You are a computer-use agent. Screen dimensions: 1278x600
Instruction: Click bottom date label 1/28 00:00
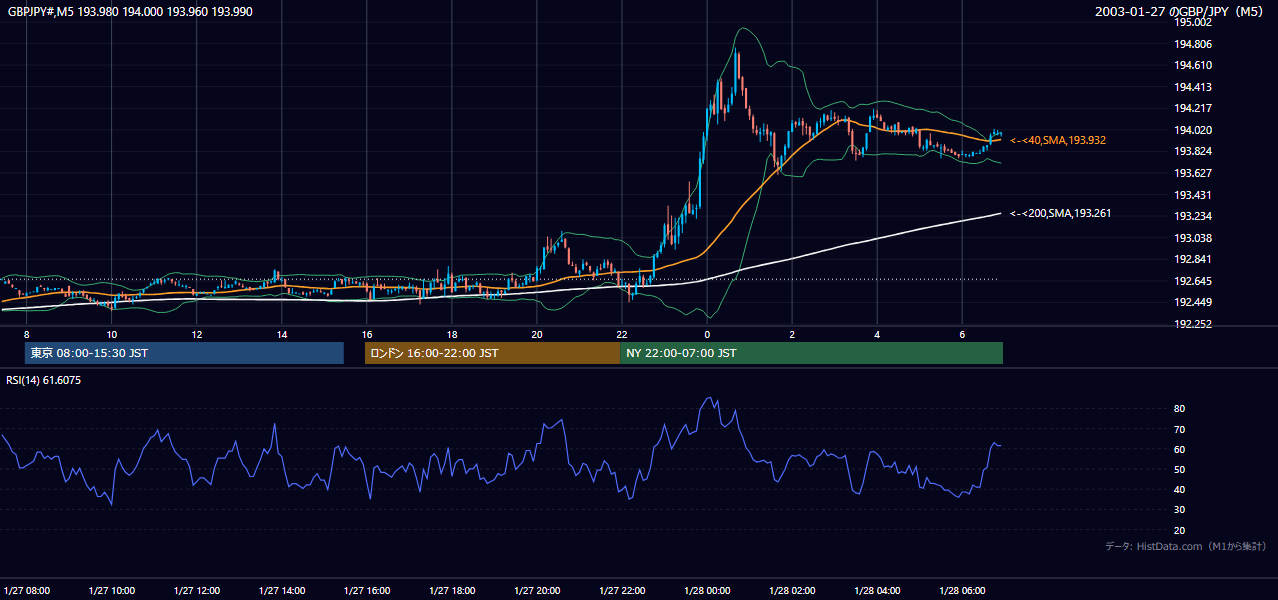point(707,590)
